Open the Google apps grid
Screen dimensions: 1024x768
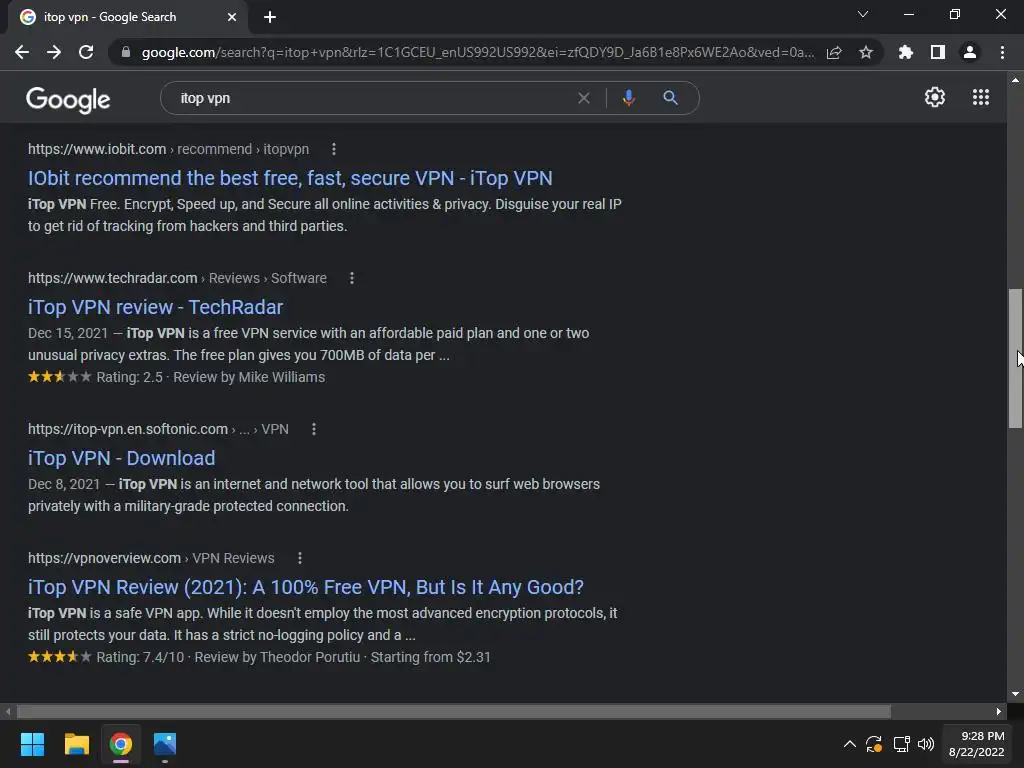981,97
